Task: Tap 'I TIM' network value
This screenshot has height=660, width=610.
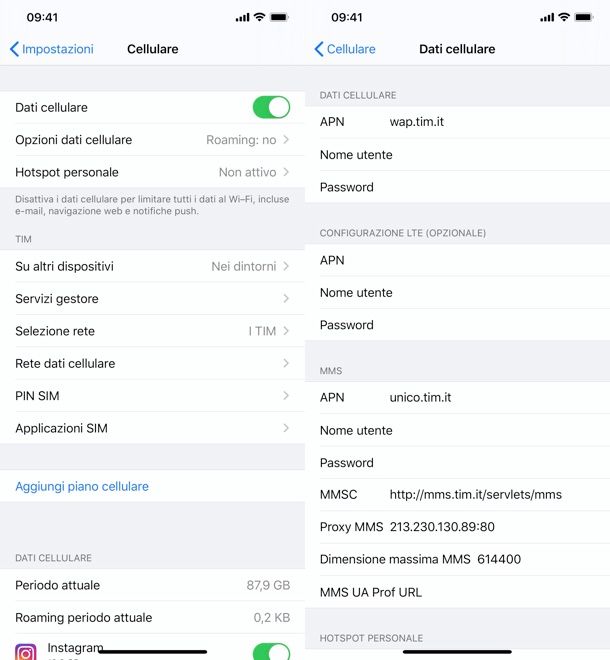Action: (262, 331)
